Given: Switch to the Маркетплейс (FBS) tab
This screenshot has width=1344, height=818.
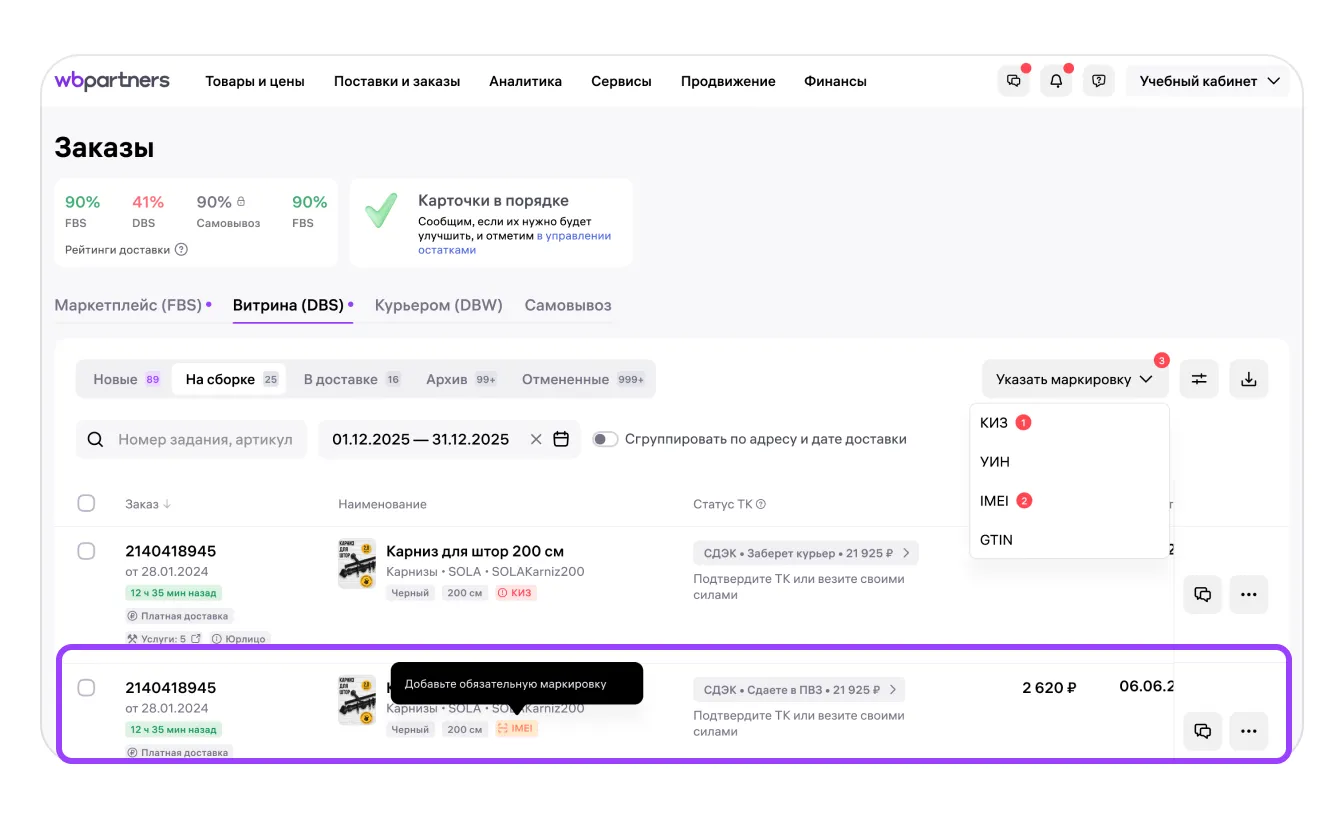Looking at the screenshot, I should point(128,305).
